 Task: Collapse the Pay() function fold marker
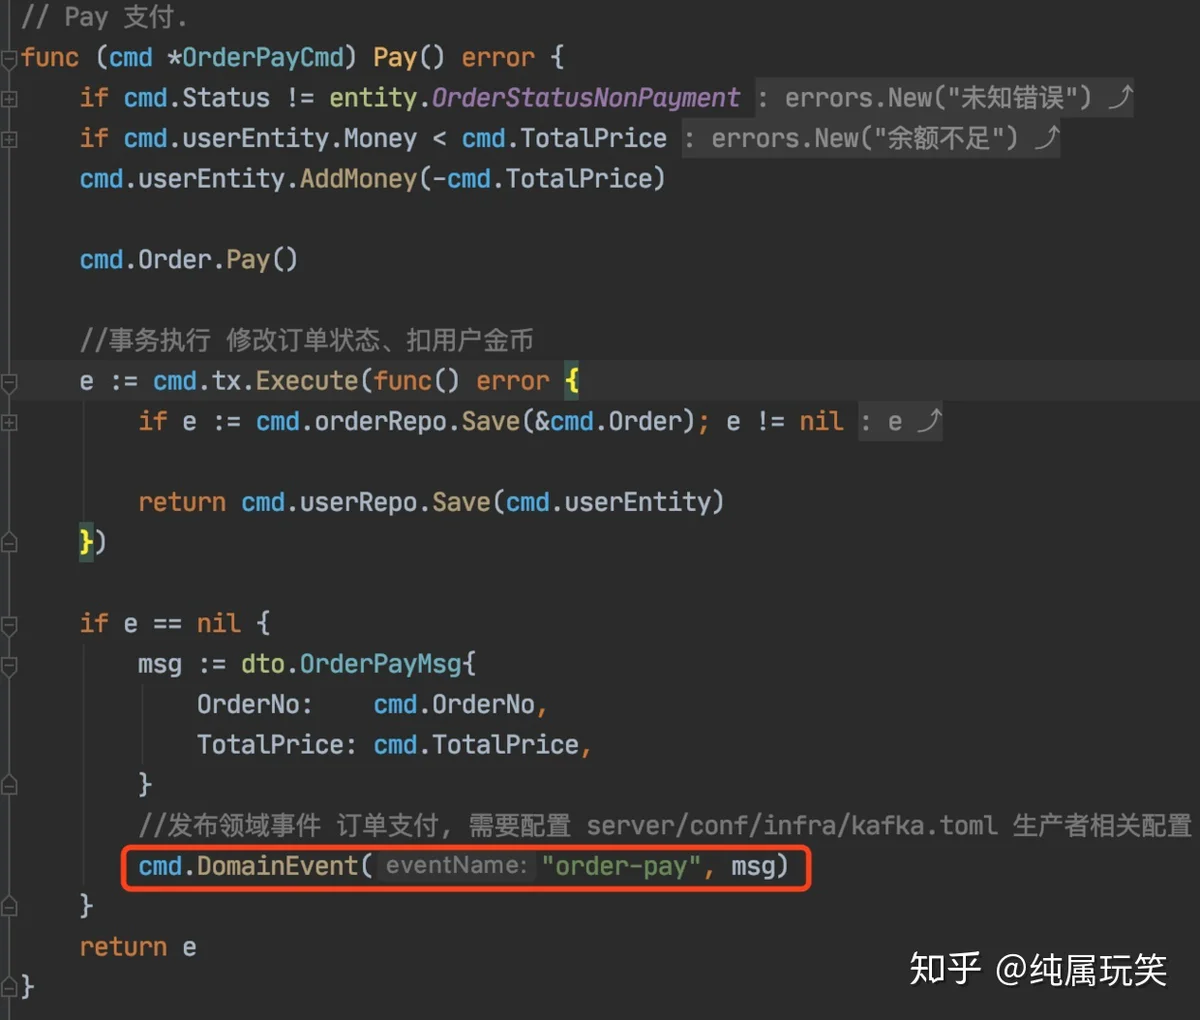pos(9,59)
